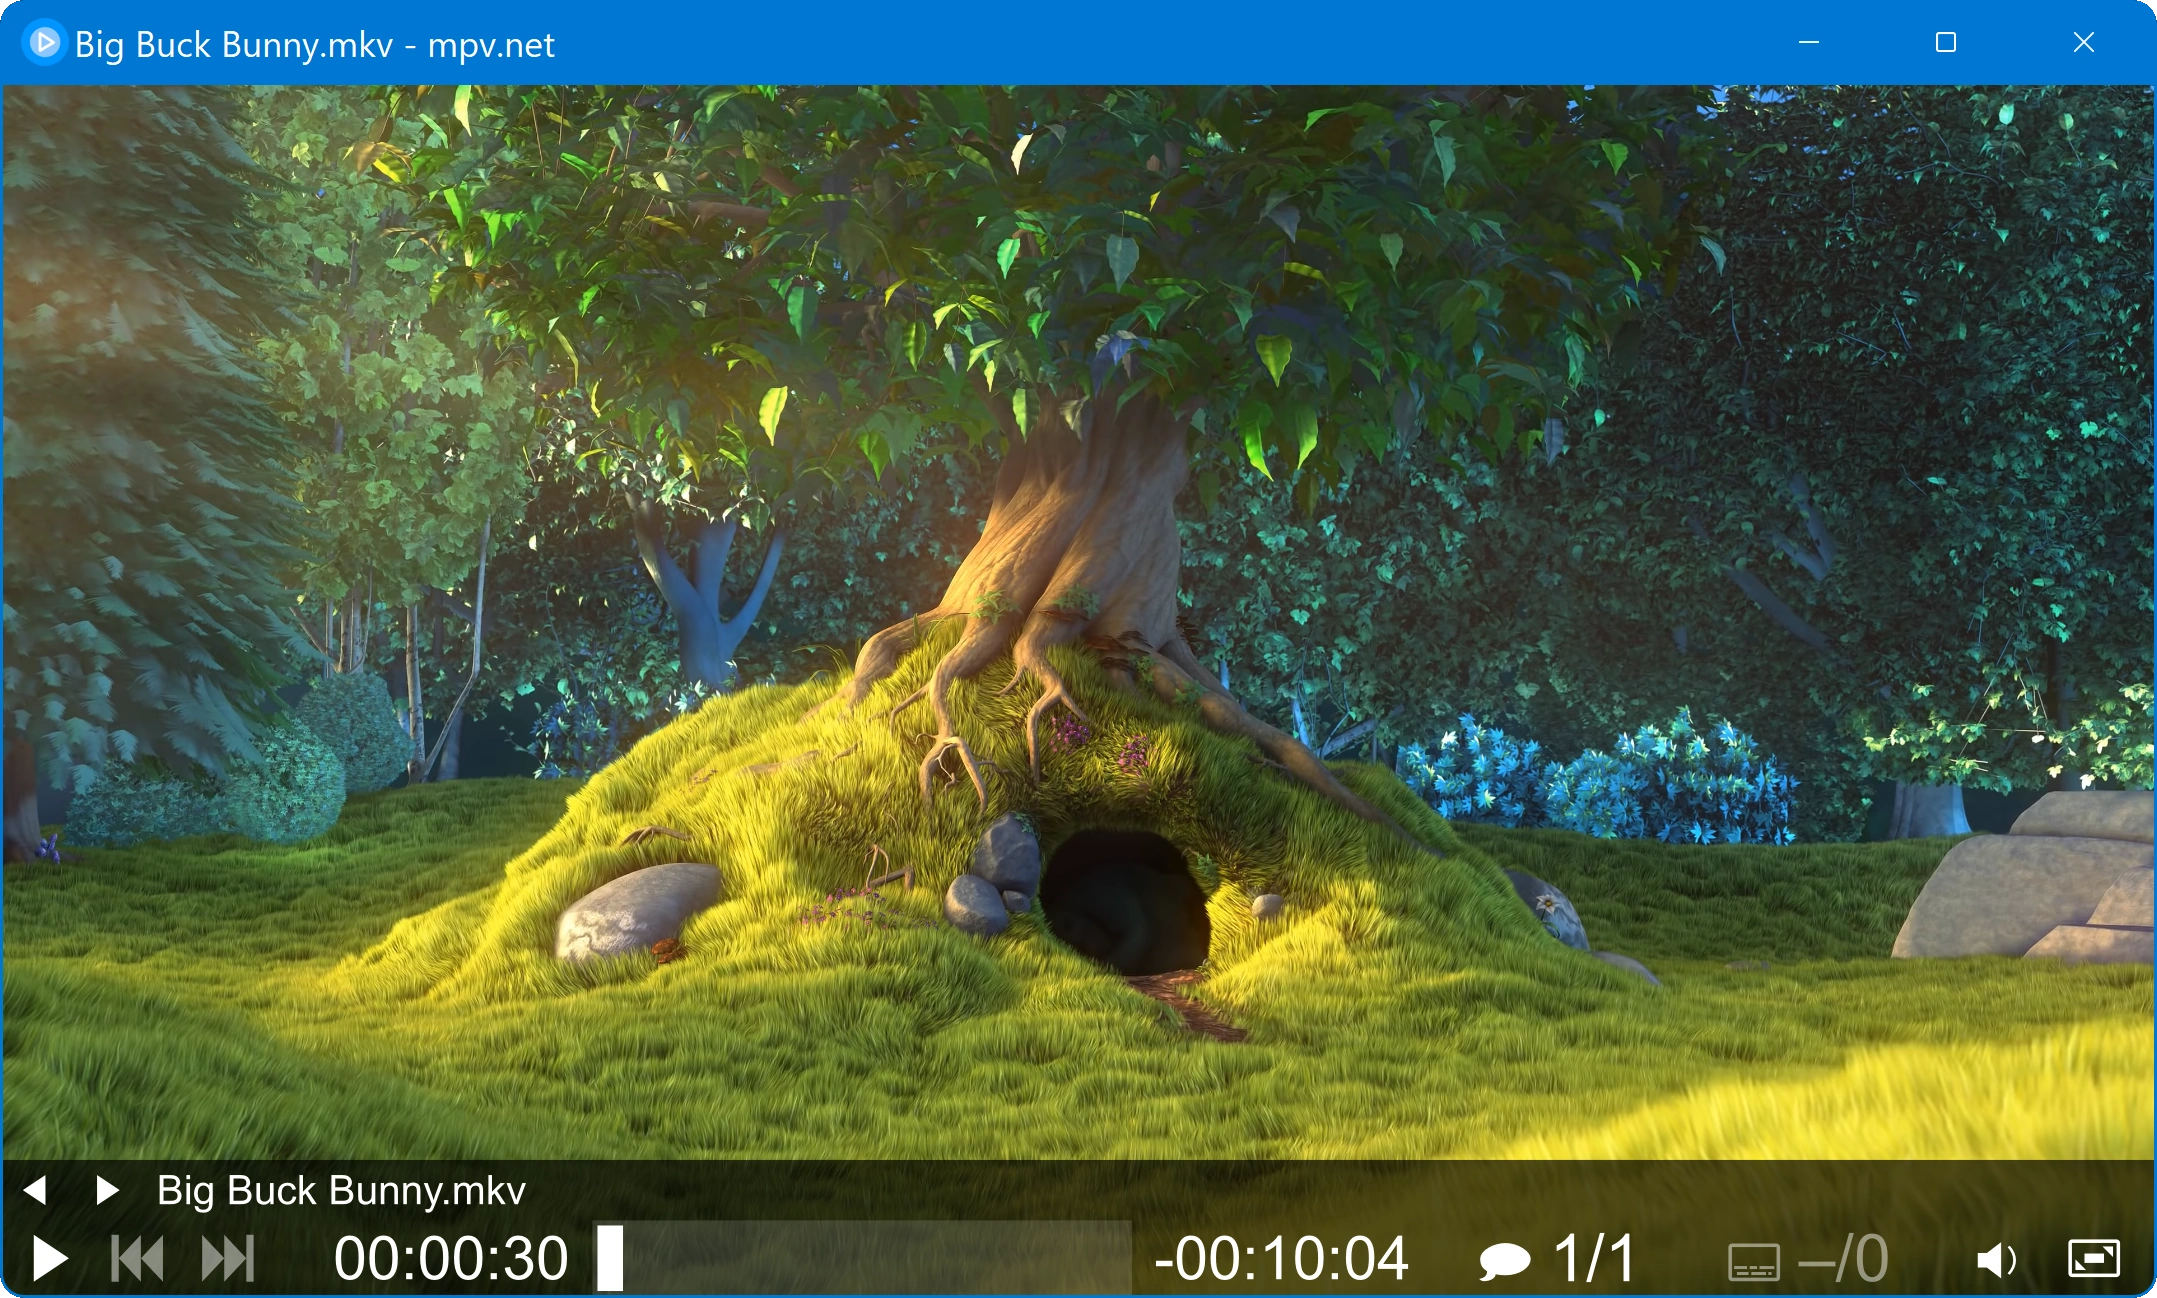Mute audio with the speaker icon
2157x1298 pixels.
tap(1996, 1260)
